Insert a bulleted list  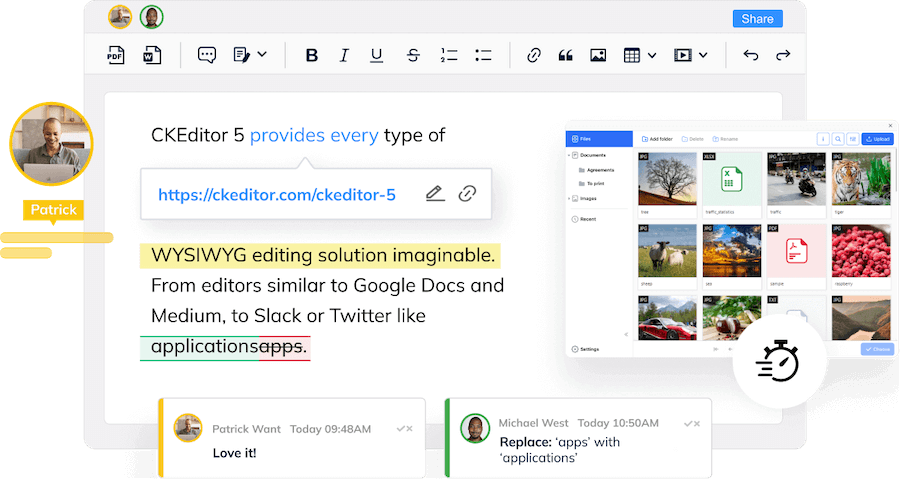pos(483,55)
